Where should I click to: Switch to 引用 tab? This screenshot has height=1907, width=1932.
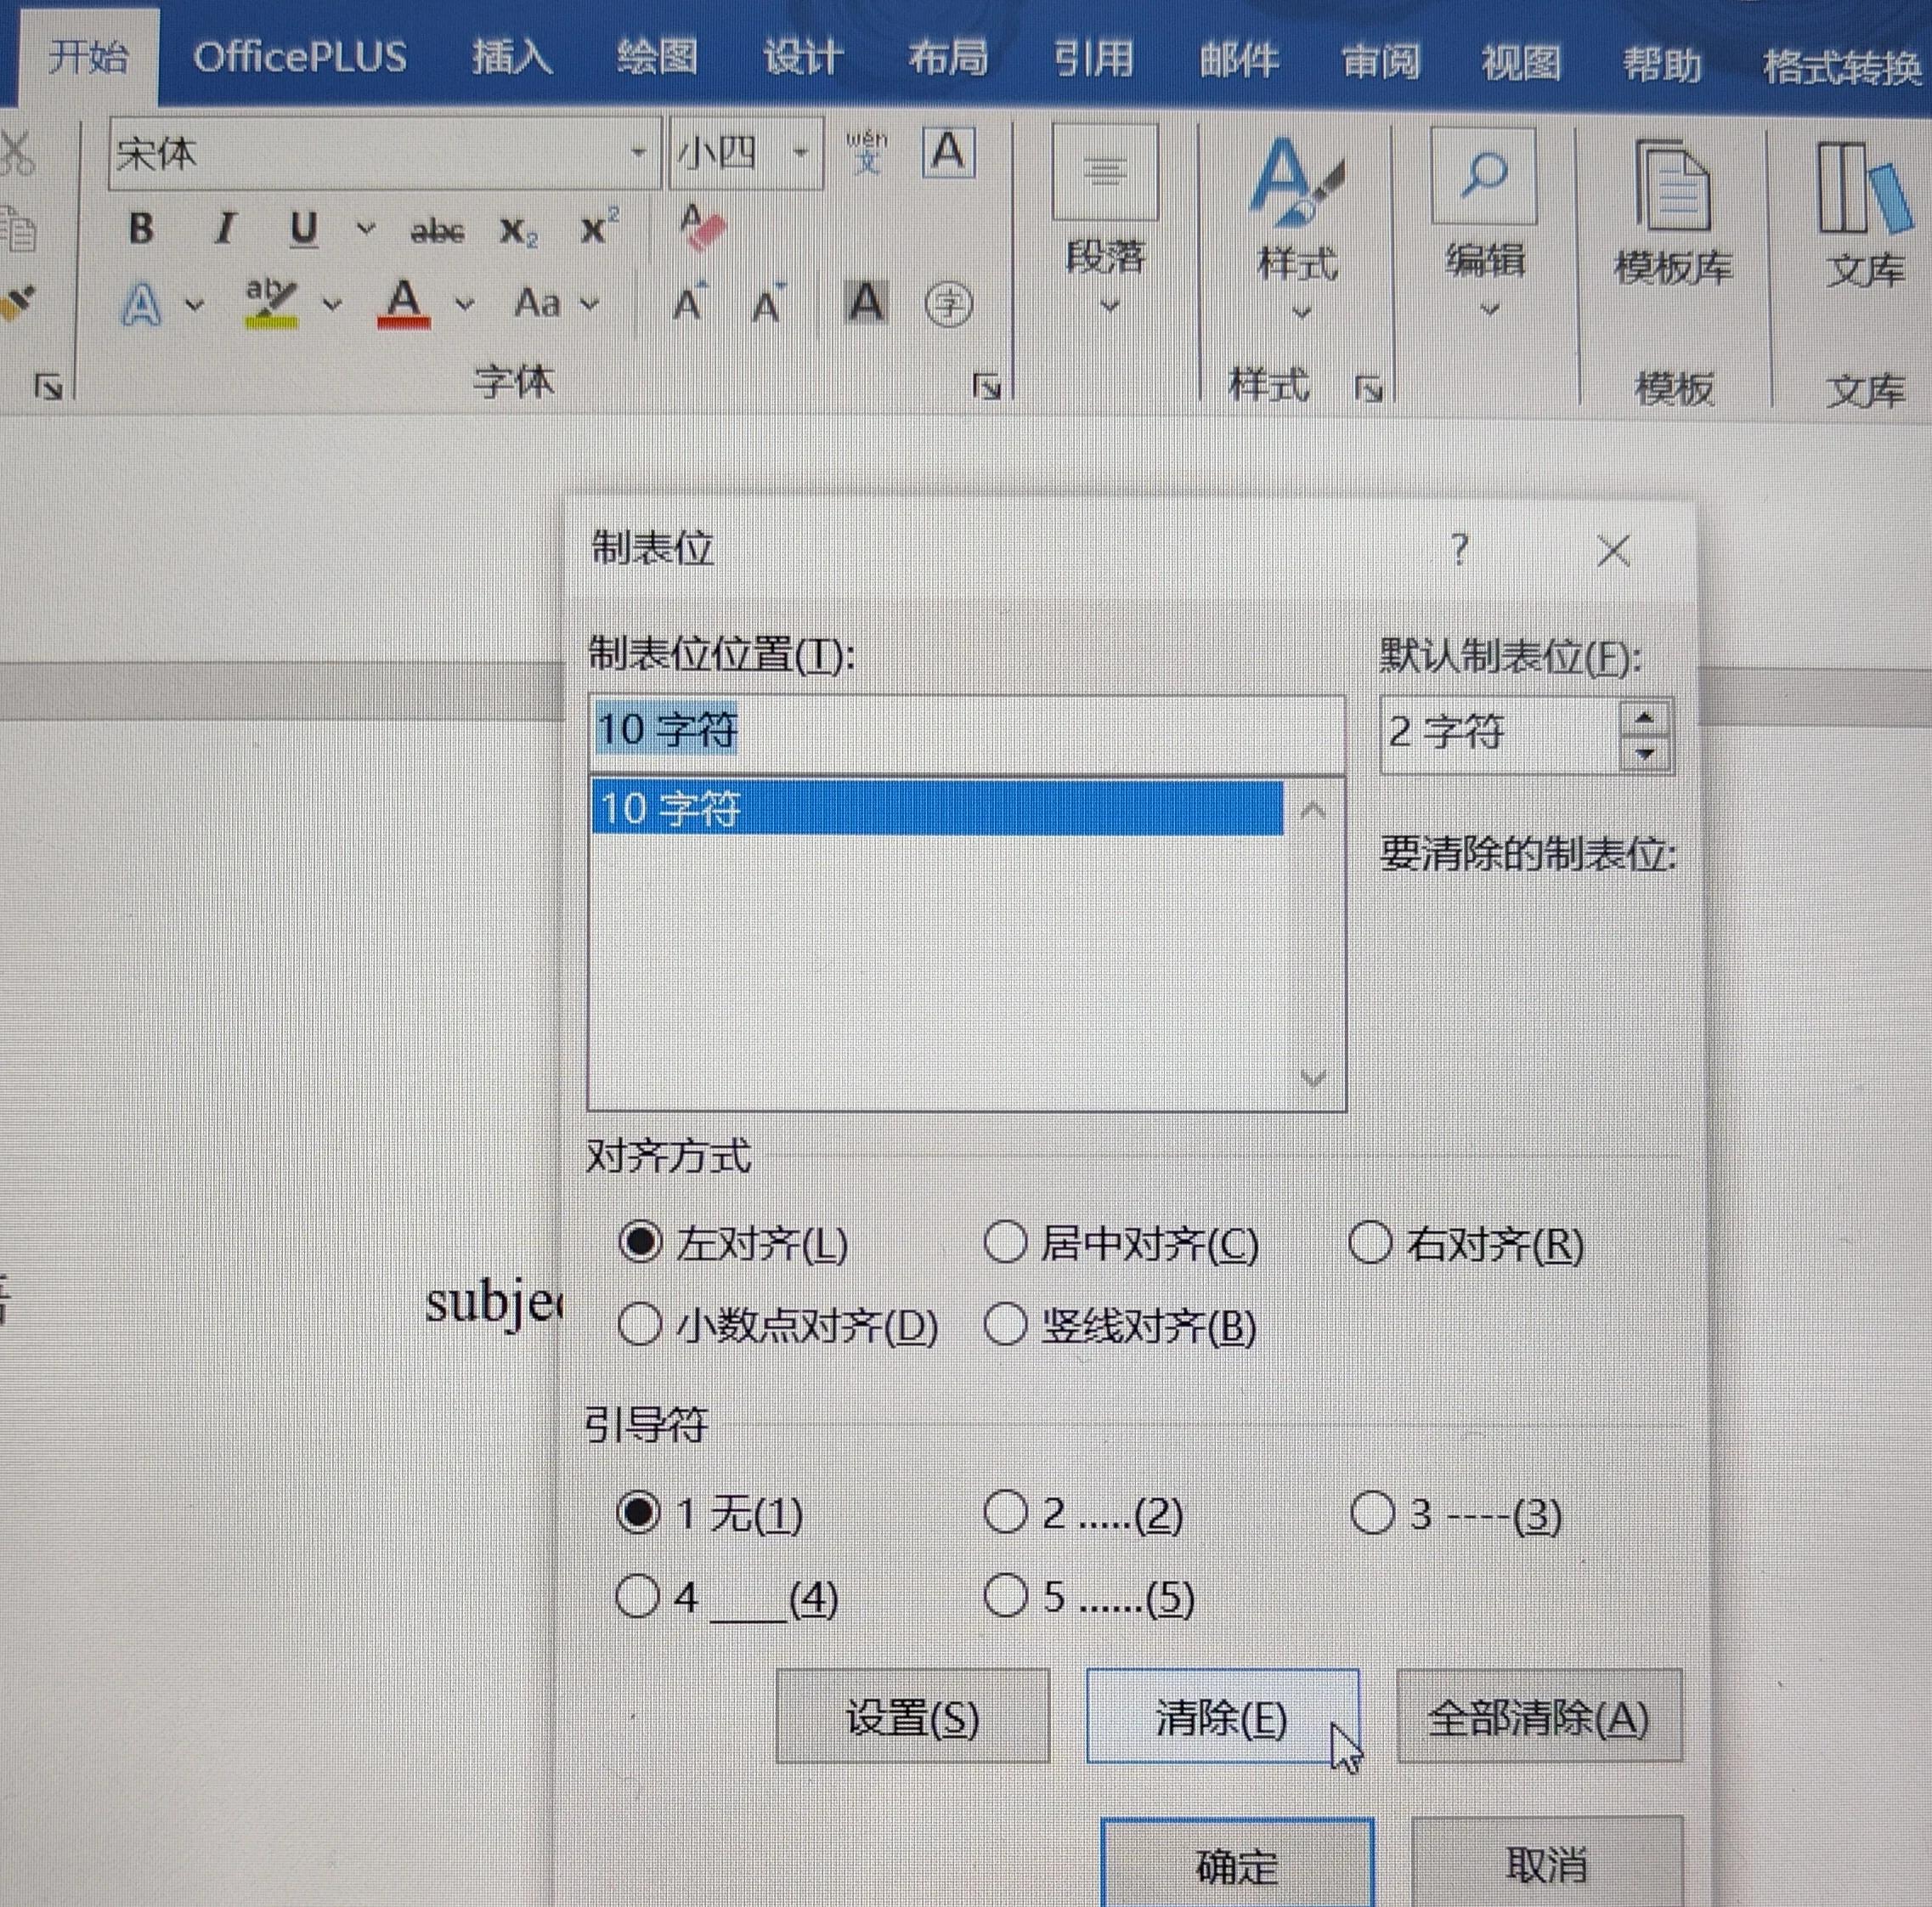[1094, 58]
